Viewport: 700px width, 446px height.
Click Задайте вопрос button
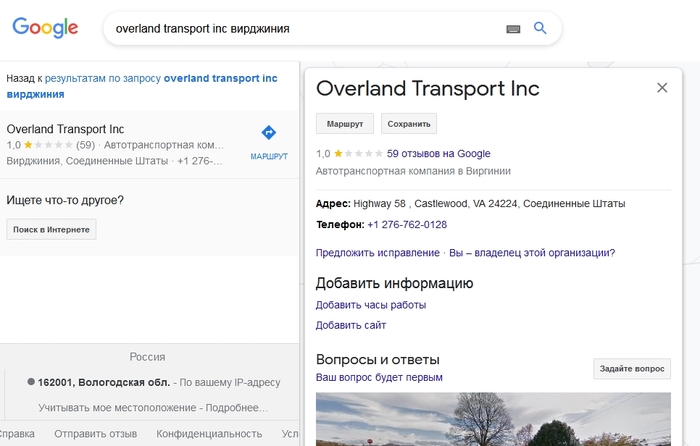pos(632,369)
